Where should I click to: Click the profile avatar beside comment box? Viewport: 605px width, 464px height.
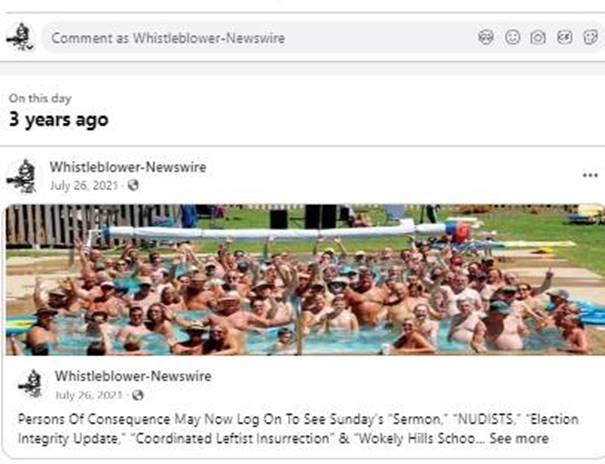tap(21, 37)
